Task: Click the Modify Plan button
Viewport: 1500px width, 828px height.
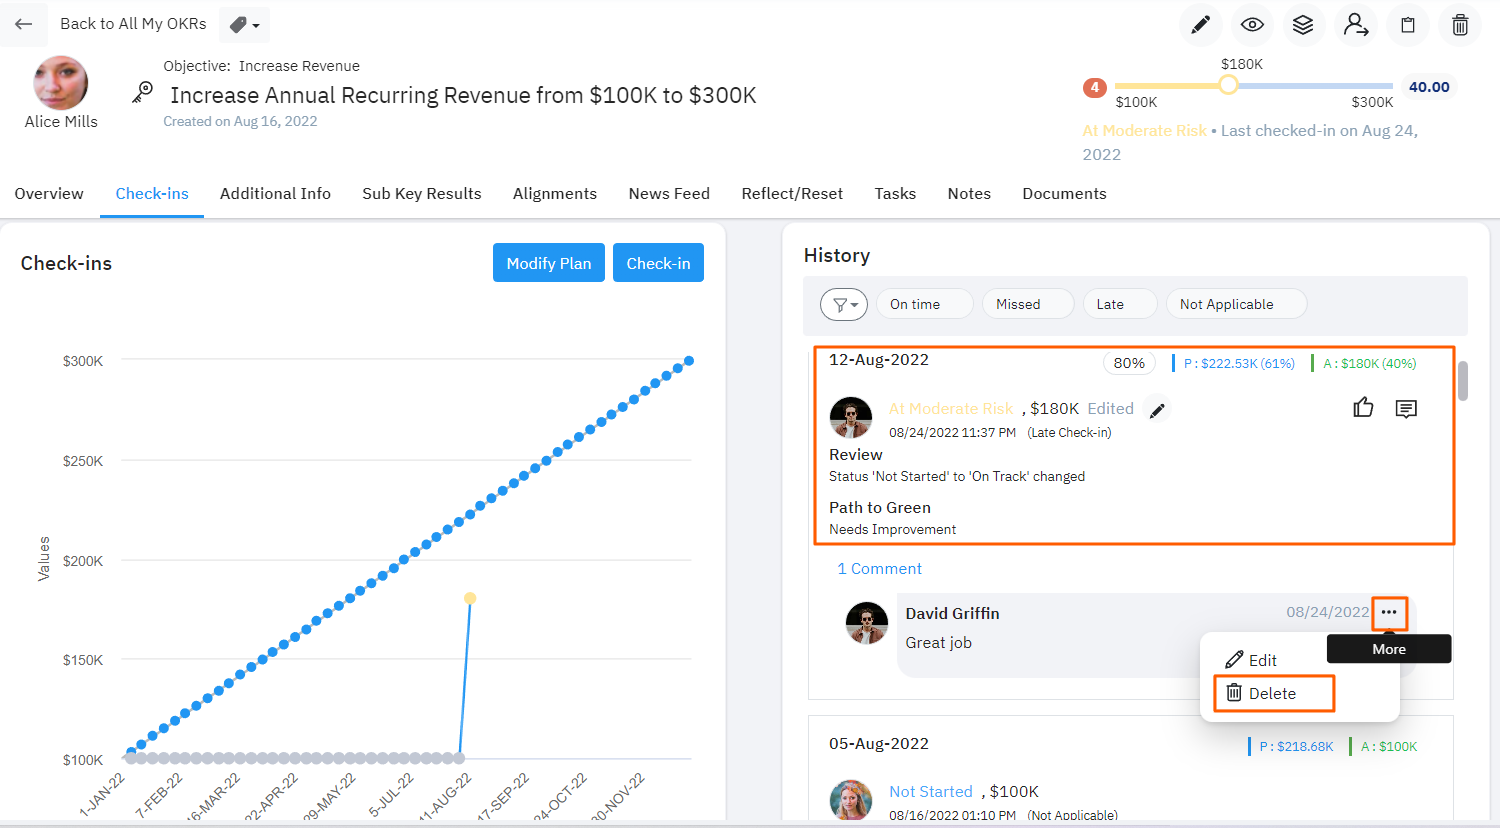Action: click(x=548, y=263)
